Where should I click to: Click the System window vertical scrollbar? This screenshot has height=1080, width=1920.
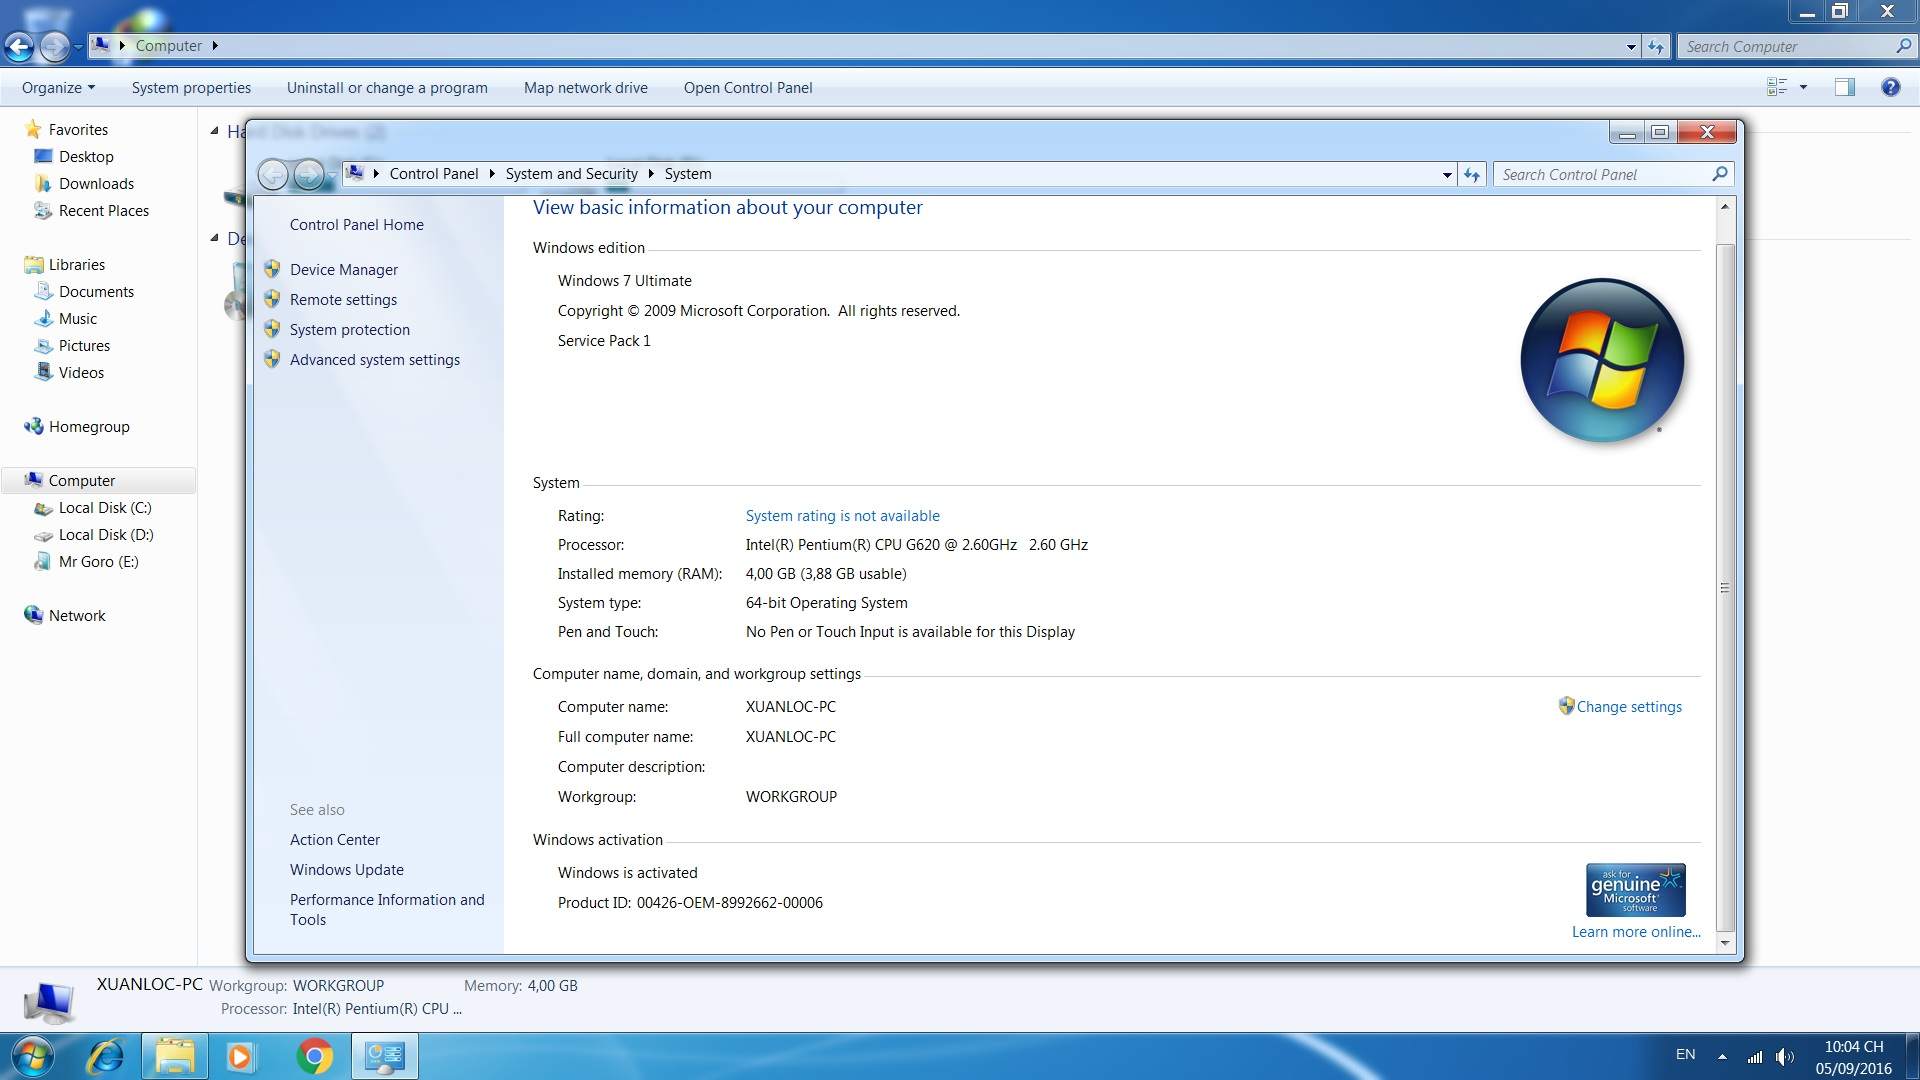click(1724, 588)
